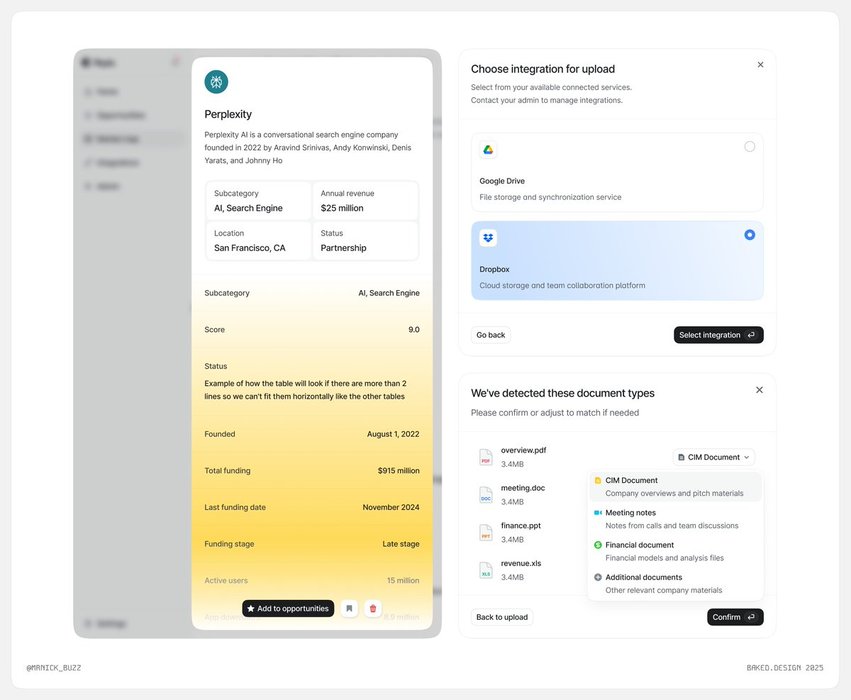
Task: Click the Dropbox logo icon
Action: click(488, 238)
